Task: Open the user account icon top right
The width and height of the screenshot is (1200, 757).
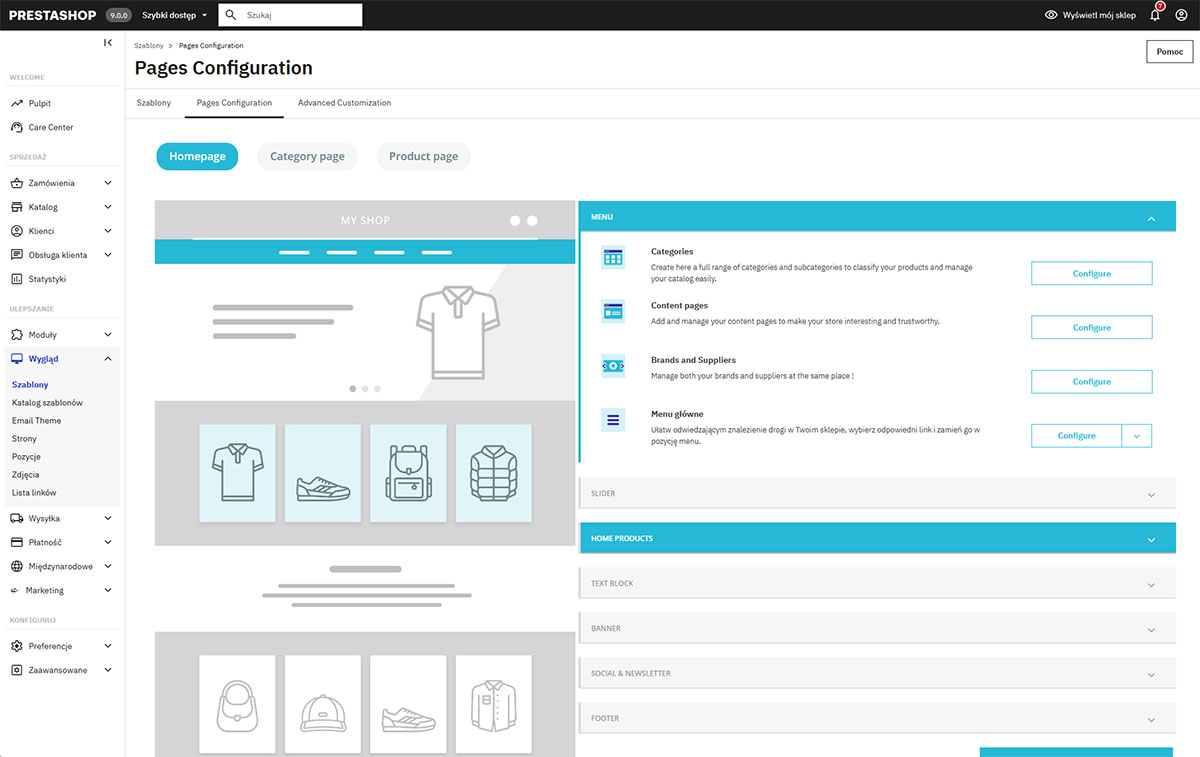Action: tap(1183, 14)
